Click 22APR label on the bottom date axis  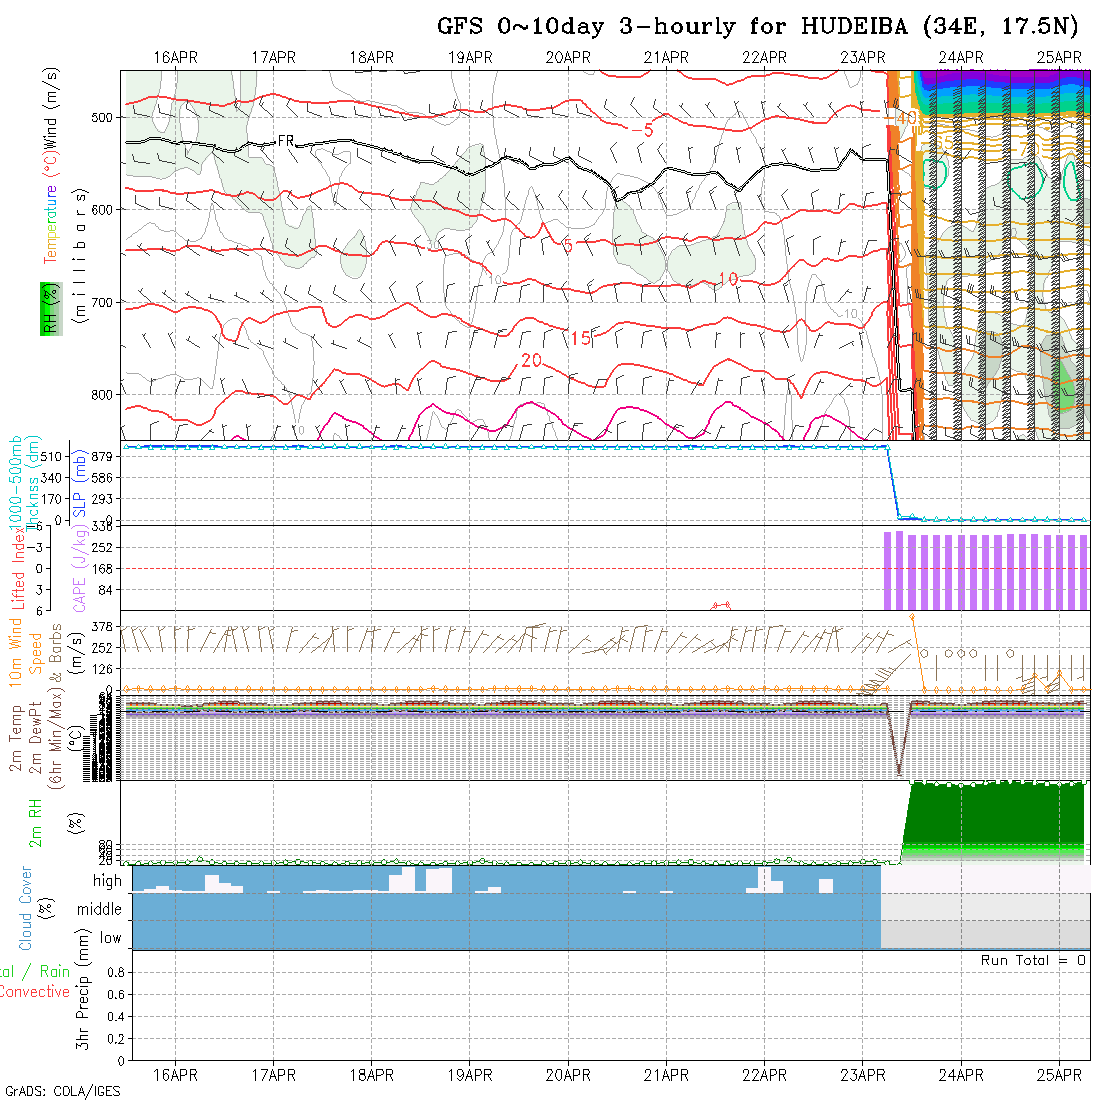(x=765, y=1075)
